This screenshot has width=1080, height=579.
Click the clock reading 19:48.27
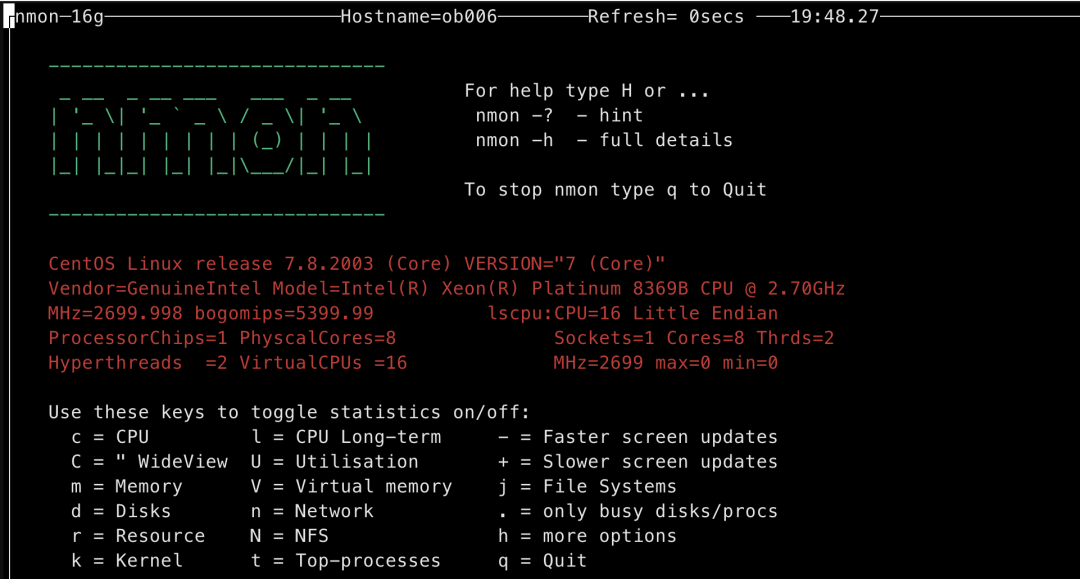(835, 17)
